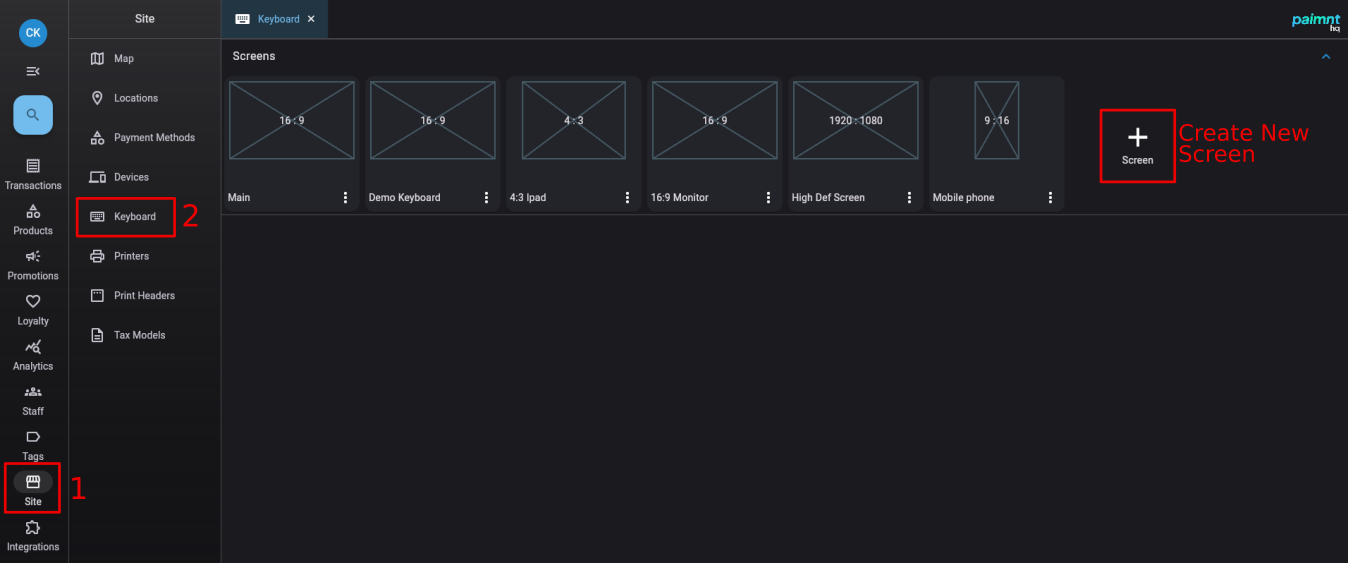The height and width of the screenshot is (563, 1348).
Task: Open options menu for 16:9 Monitor
Action: [x=769, y=198]
